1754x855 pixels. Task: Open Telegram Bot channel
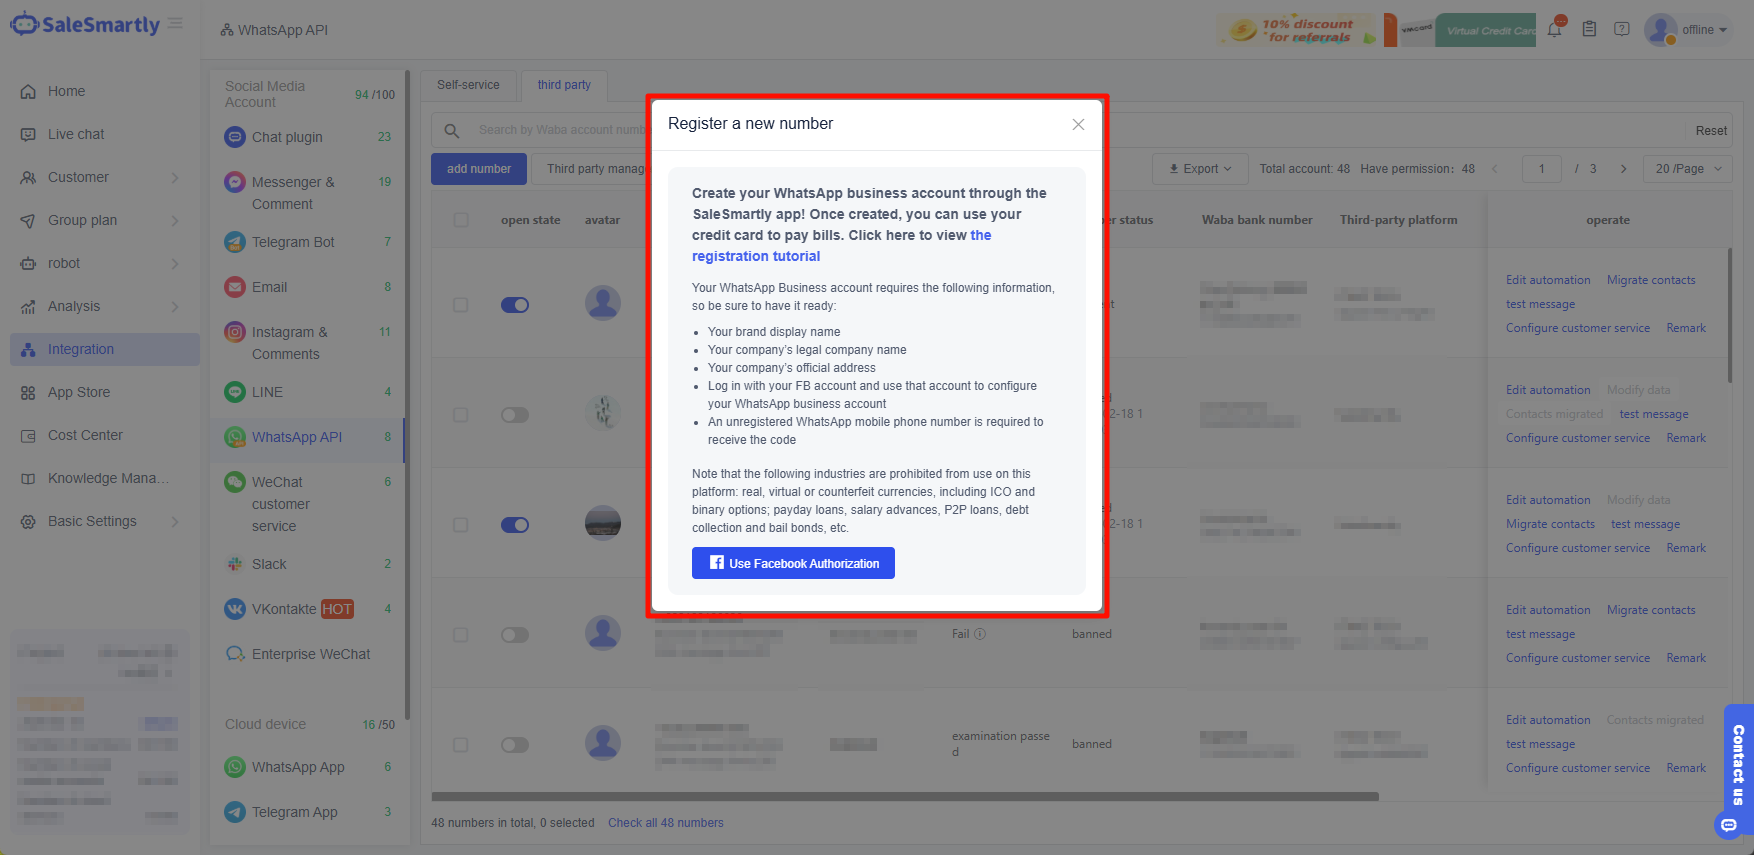pos(307,242)
